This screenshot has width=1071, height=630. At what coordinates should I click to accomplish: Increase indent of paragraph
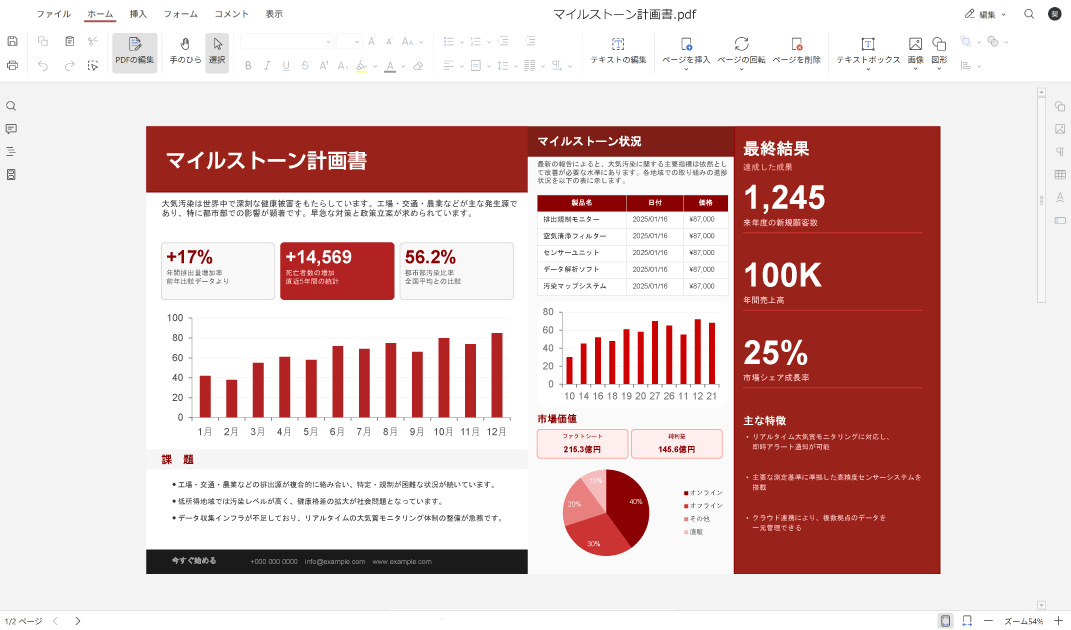[530, 42]
